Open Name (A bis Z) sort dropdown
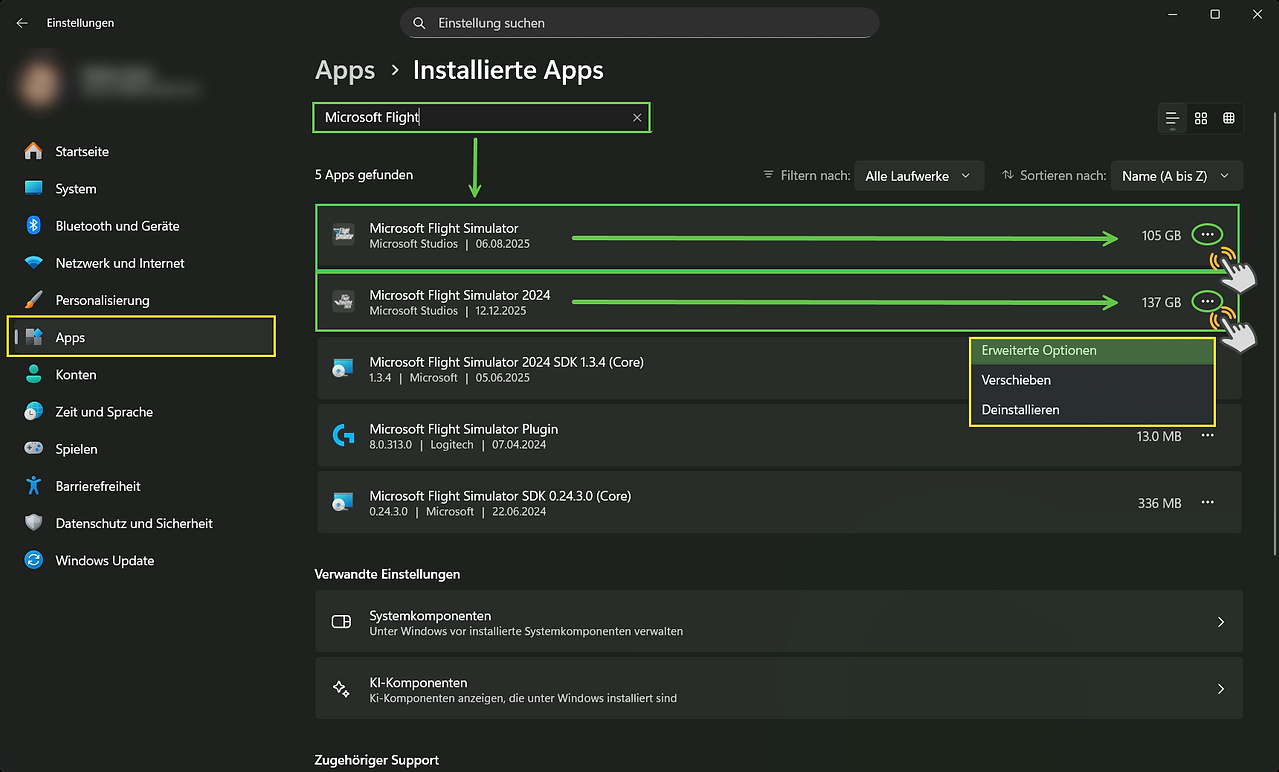This screenshot has height=772, width=1279. click(1176, 175)
